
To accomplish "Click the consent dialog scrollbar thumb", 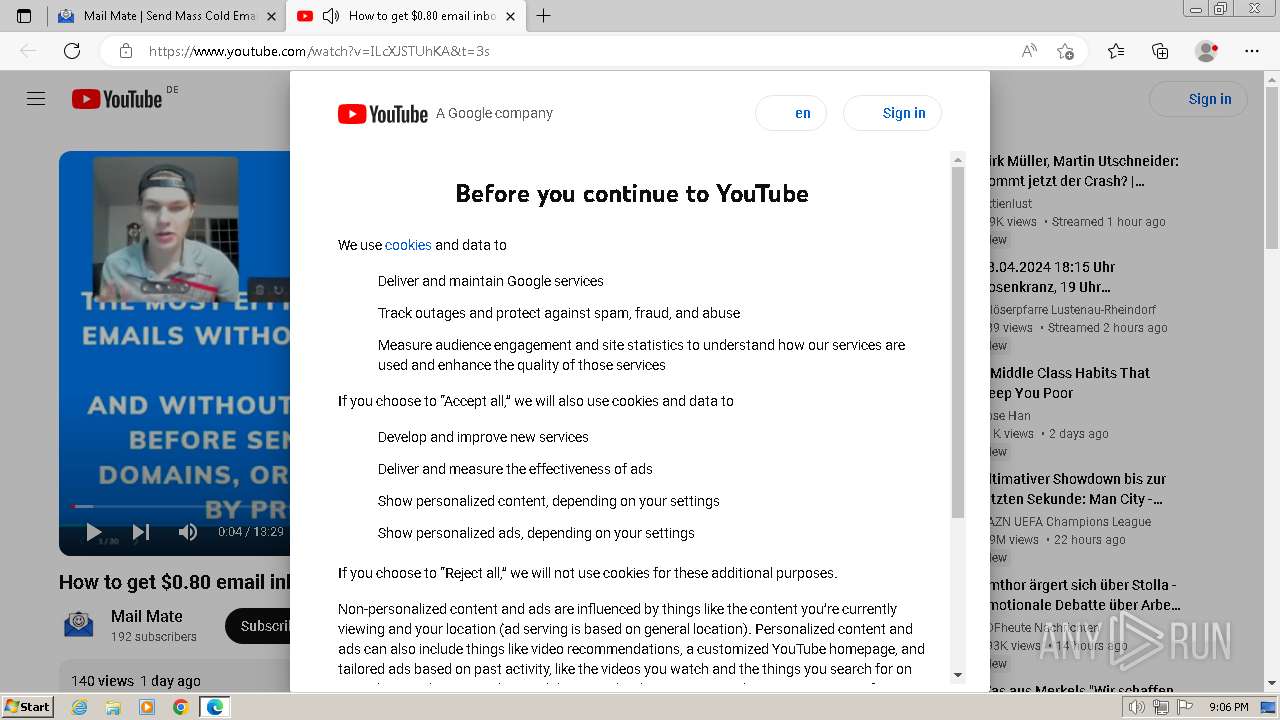I will pos(958,342).
